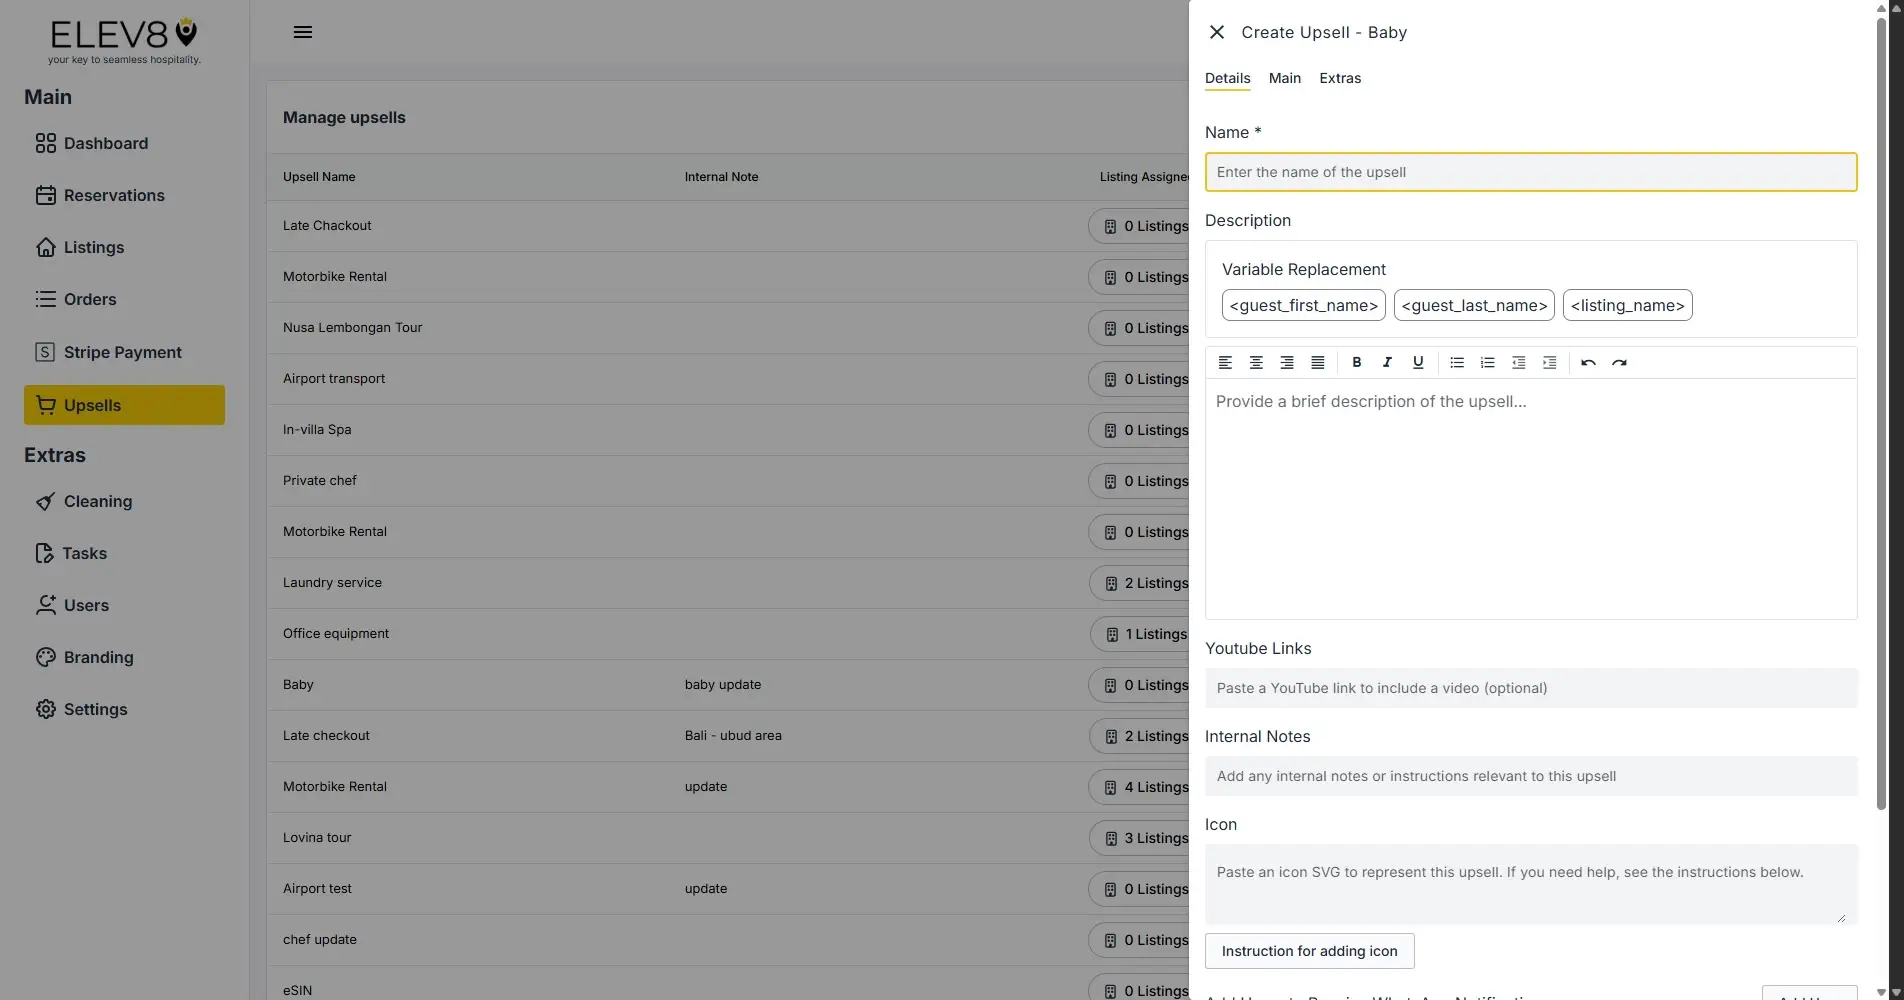Close the Create Upsell panel

[x=1216, y=31]
